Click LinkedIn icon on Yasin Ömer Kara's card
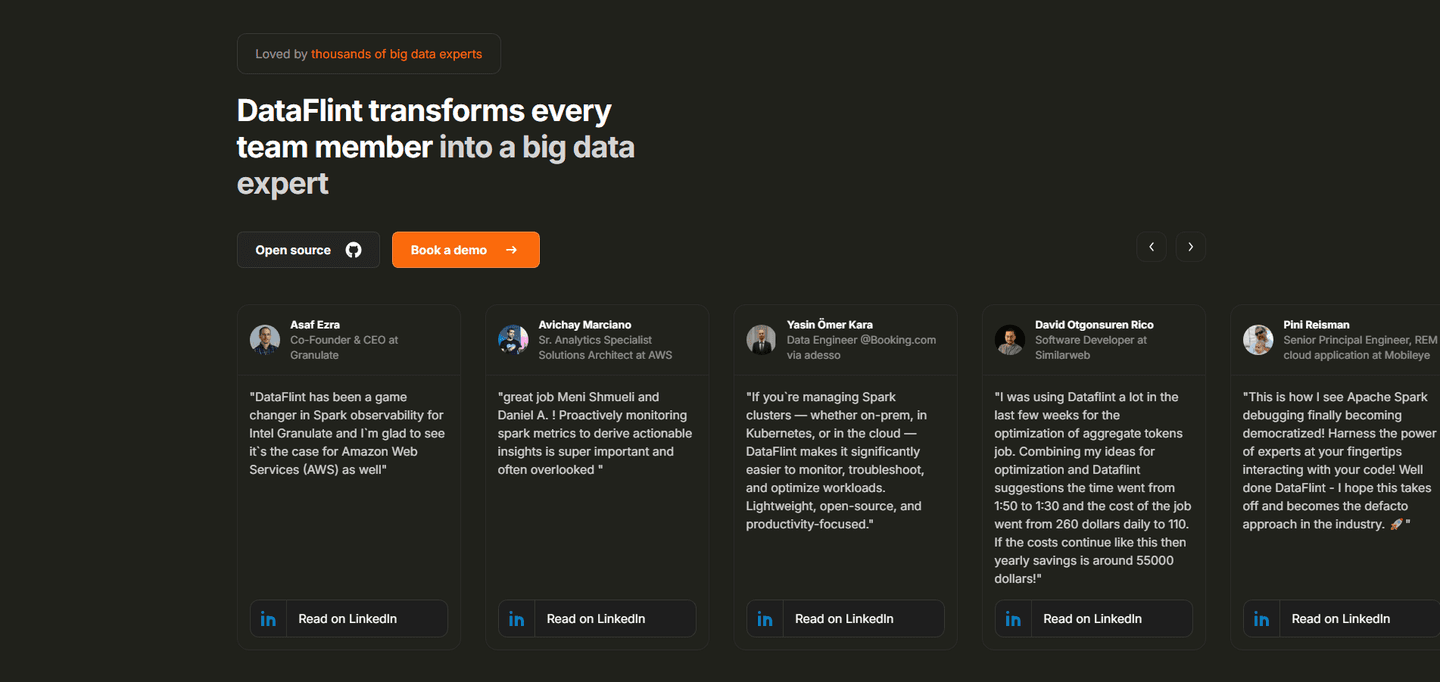The image size is (1440, 682). pyautogui.click(x=765, y=619)
